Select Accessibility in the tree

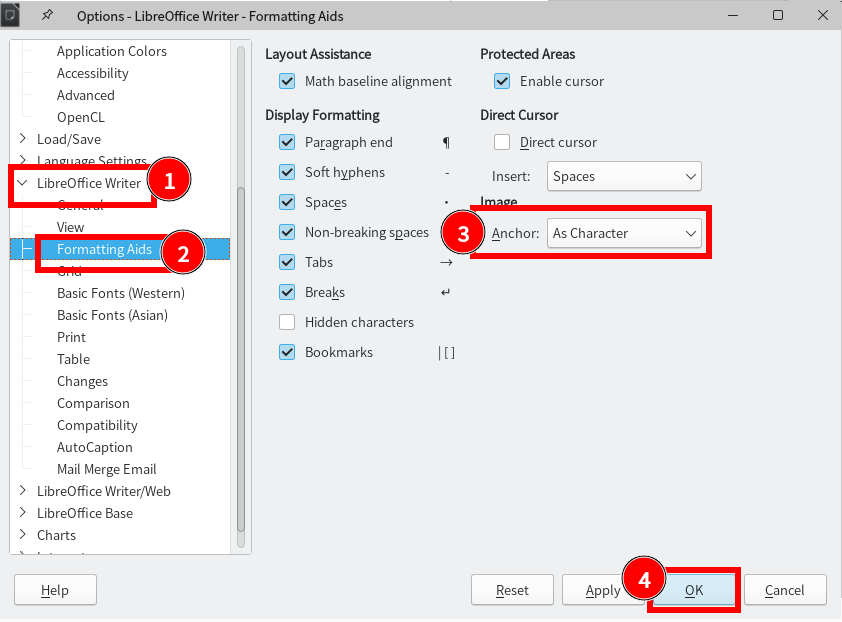[x=93, y=74]
